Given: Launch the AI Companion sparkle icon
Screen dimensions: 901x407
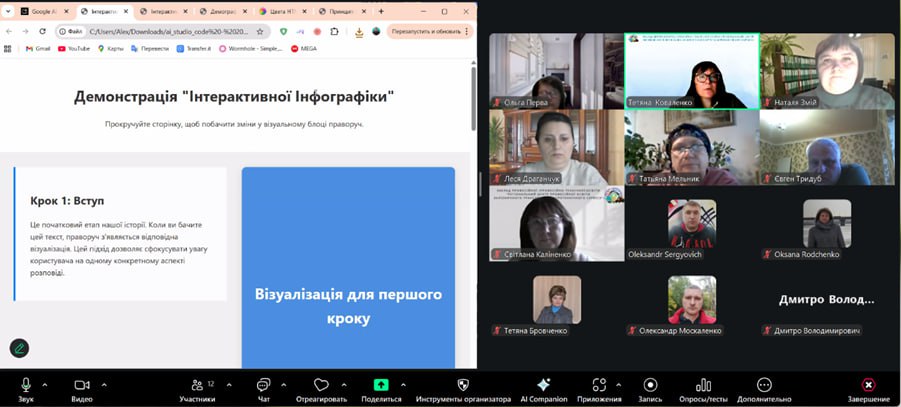Looking at the screenshot, I should [x=543, y=385].
